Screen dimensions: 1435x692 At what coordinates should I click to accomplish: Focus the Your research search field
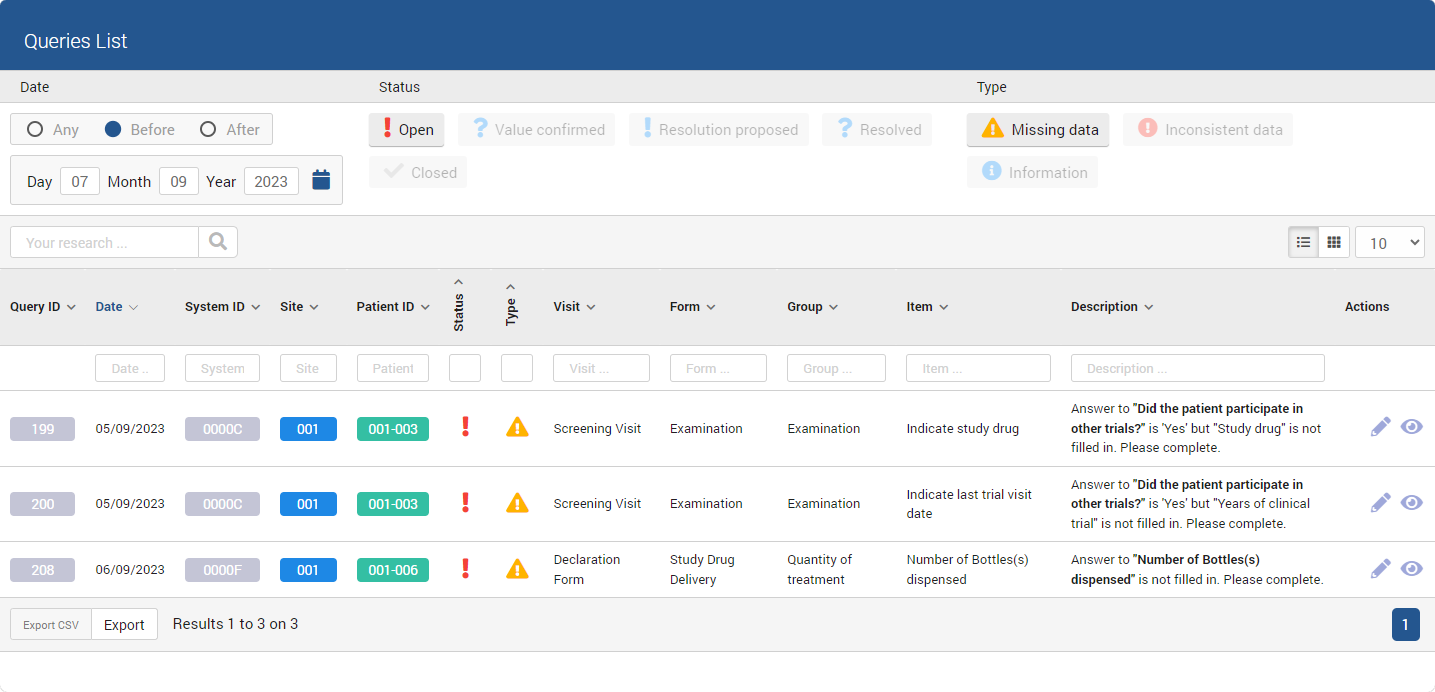coord(104,242)
